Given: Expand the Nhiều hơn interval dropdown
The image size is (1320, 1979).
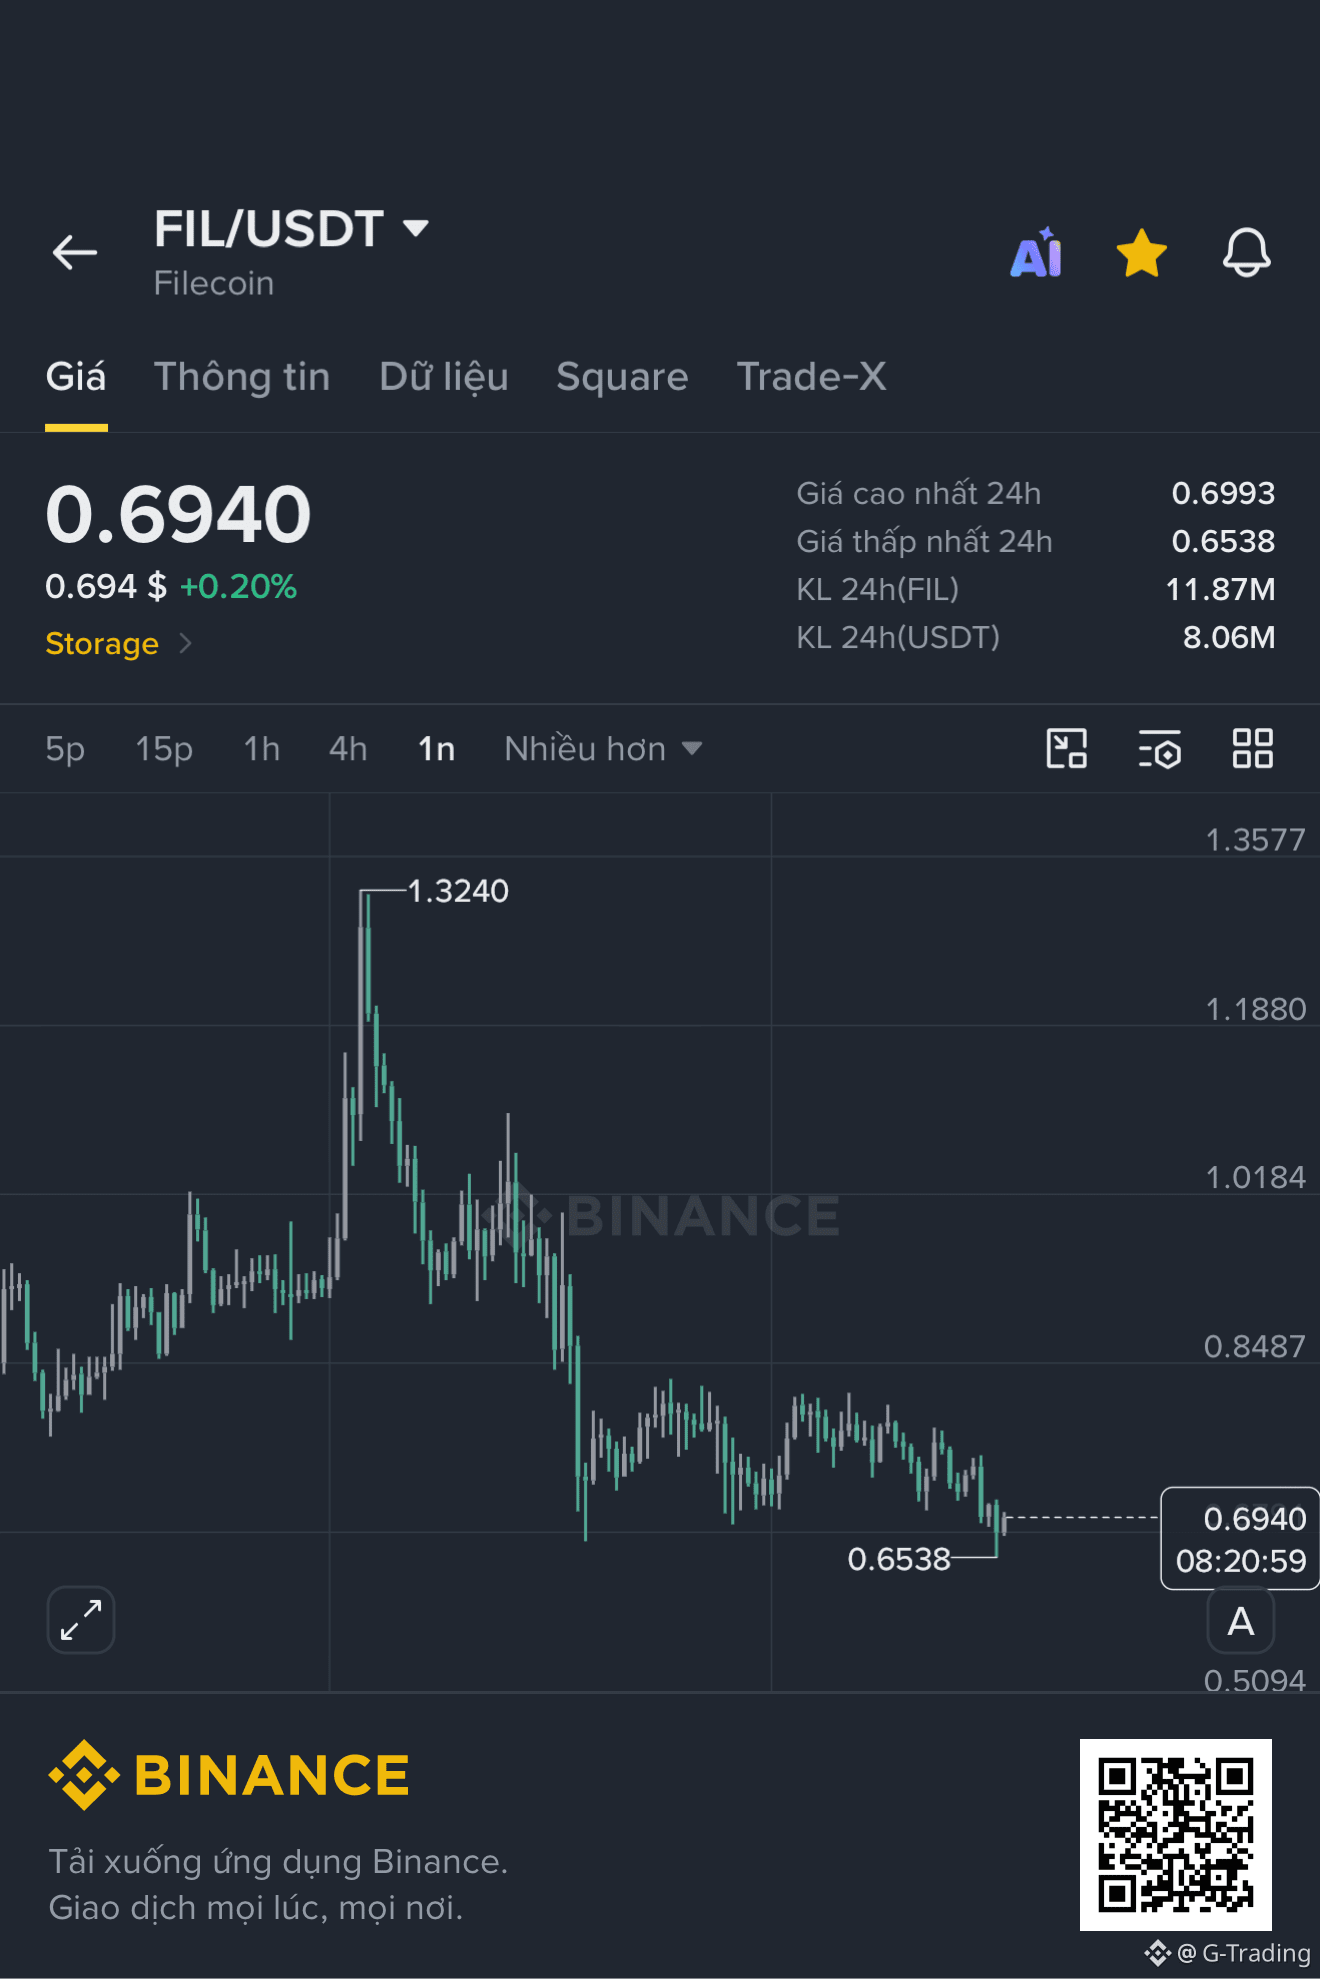Looking at the screenshot, I should pyautogui.click(x=603, y=749).
